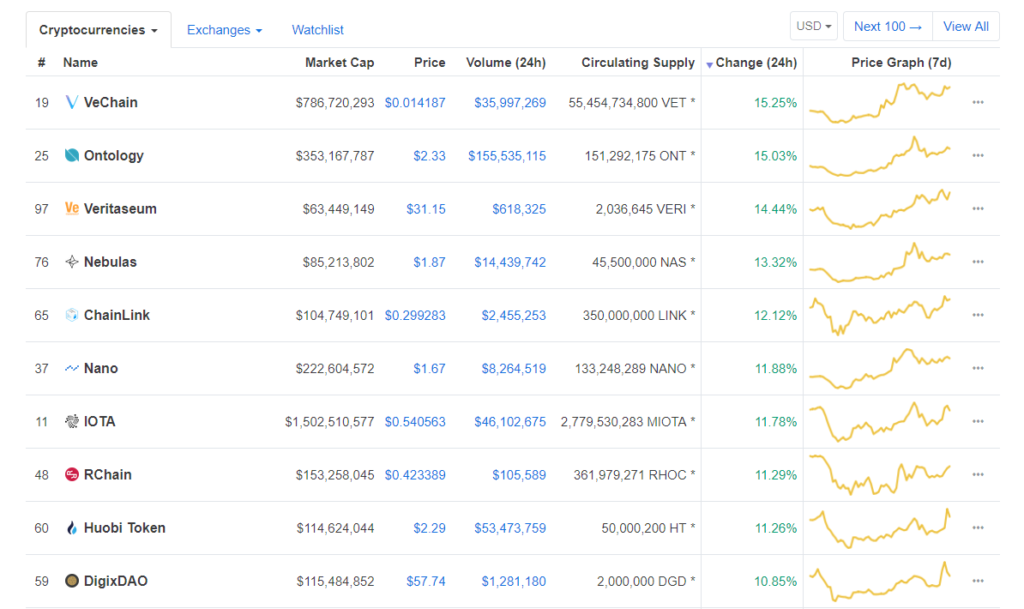Click the DigixDAO coin logo icon
The height and width of the screenshot is (609, 1024).
(x=72, y=581)
